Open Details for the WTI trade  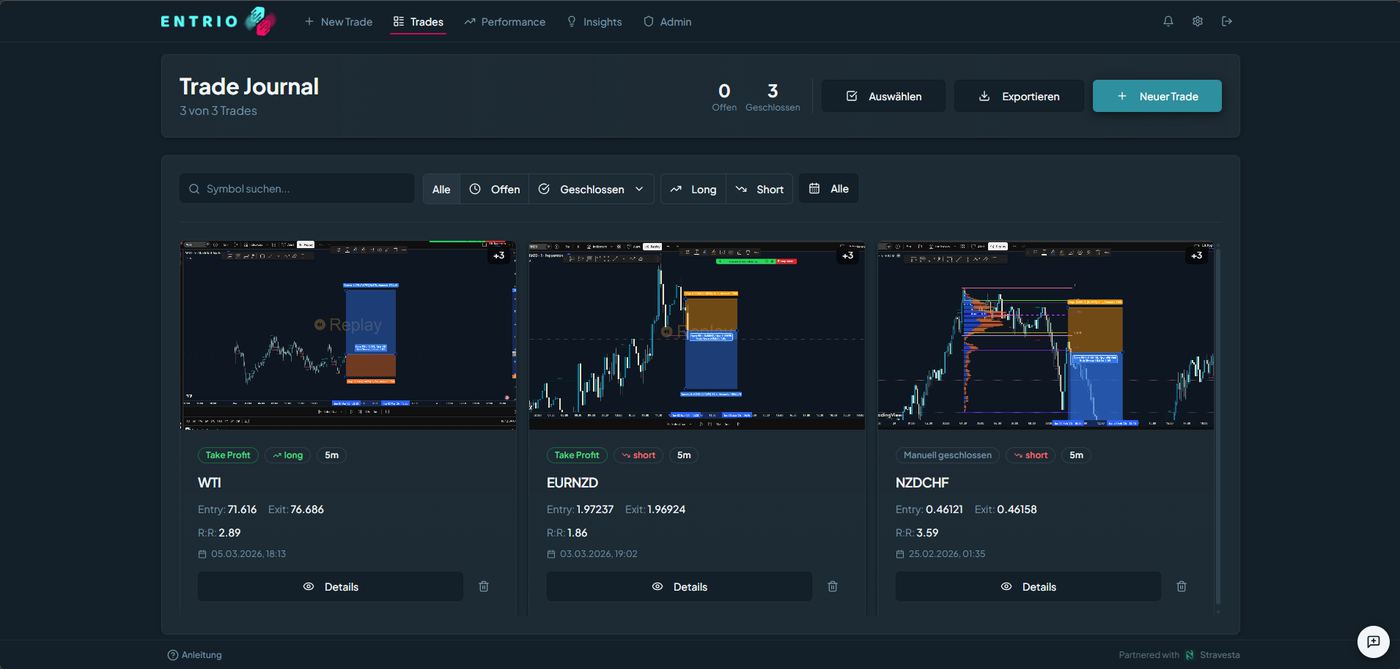pyautogui.click(x=330, y=586)
